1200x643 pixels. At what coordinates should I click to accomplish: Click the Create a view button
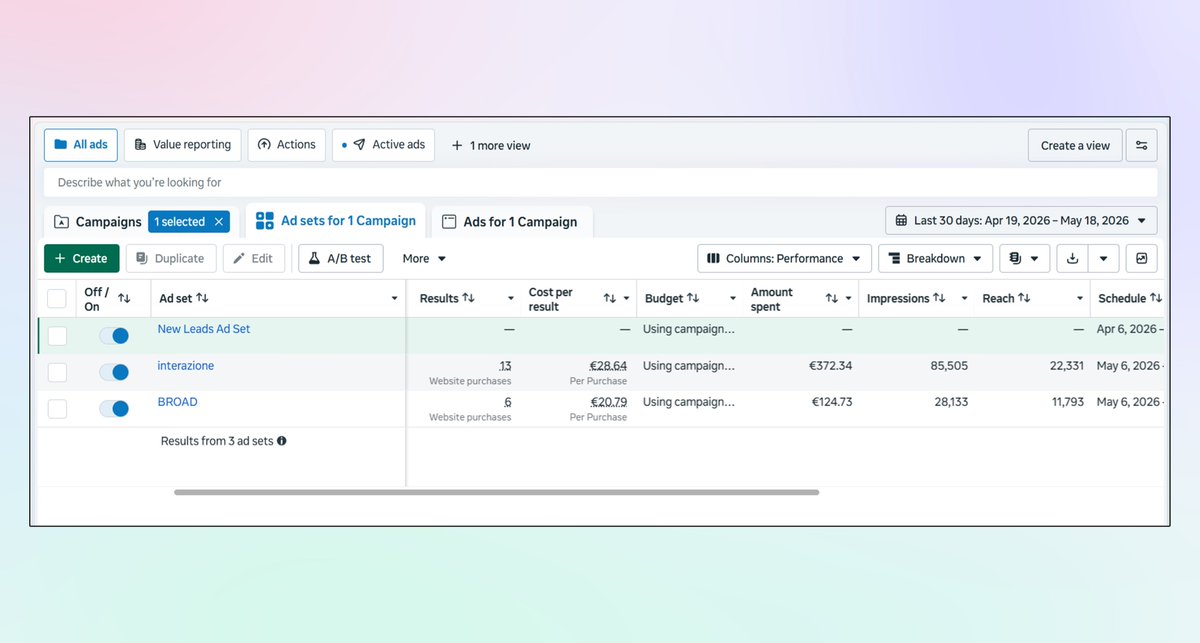(x=1075, y=145)
